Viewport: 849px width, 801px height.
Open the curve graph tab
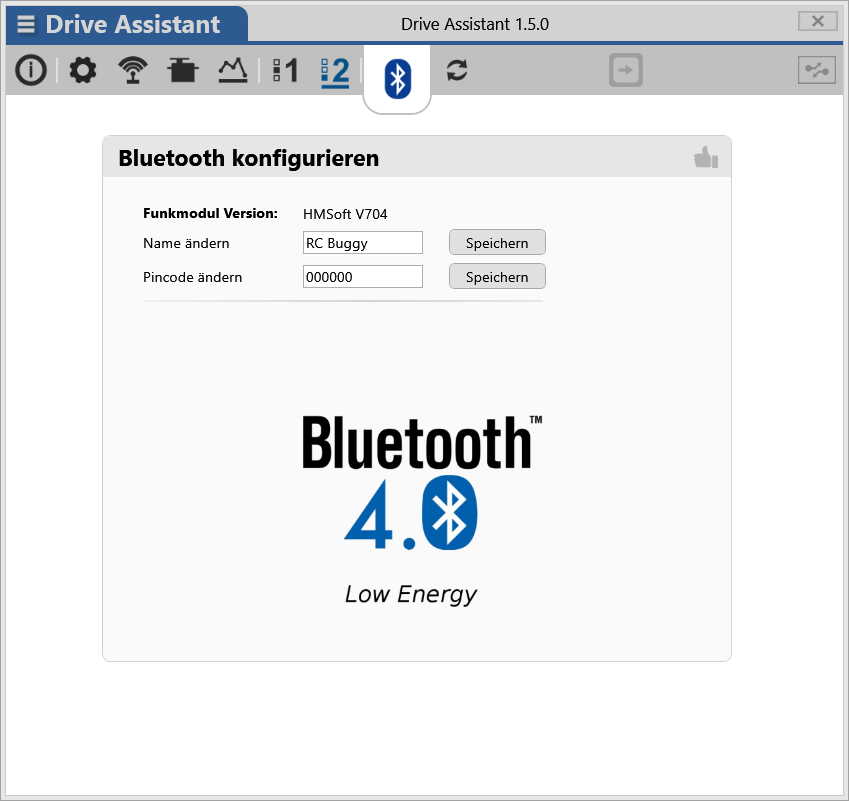coord(233,70)
